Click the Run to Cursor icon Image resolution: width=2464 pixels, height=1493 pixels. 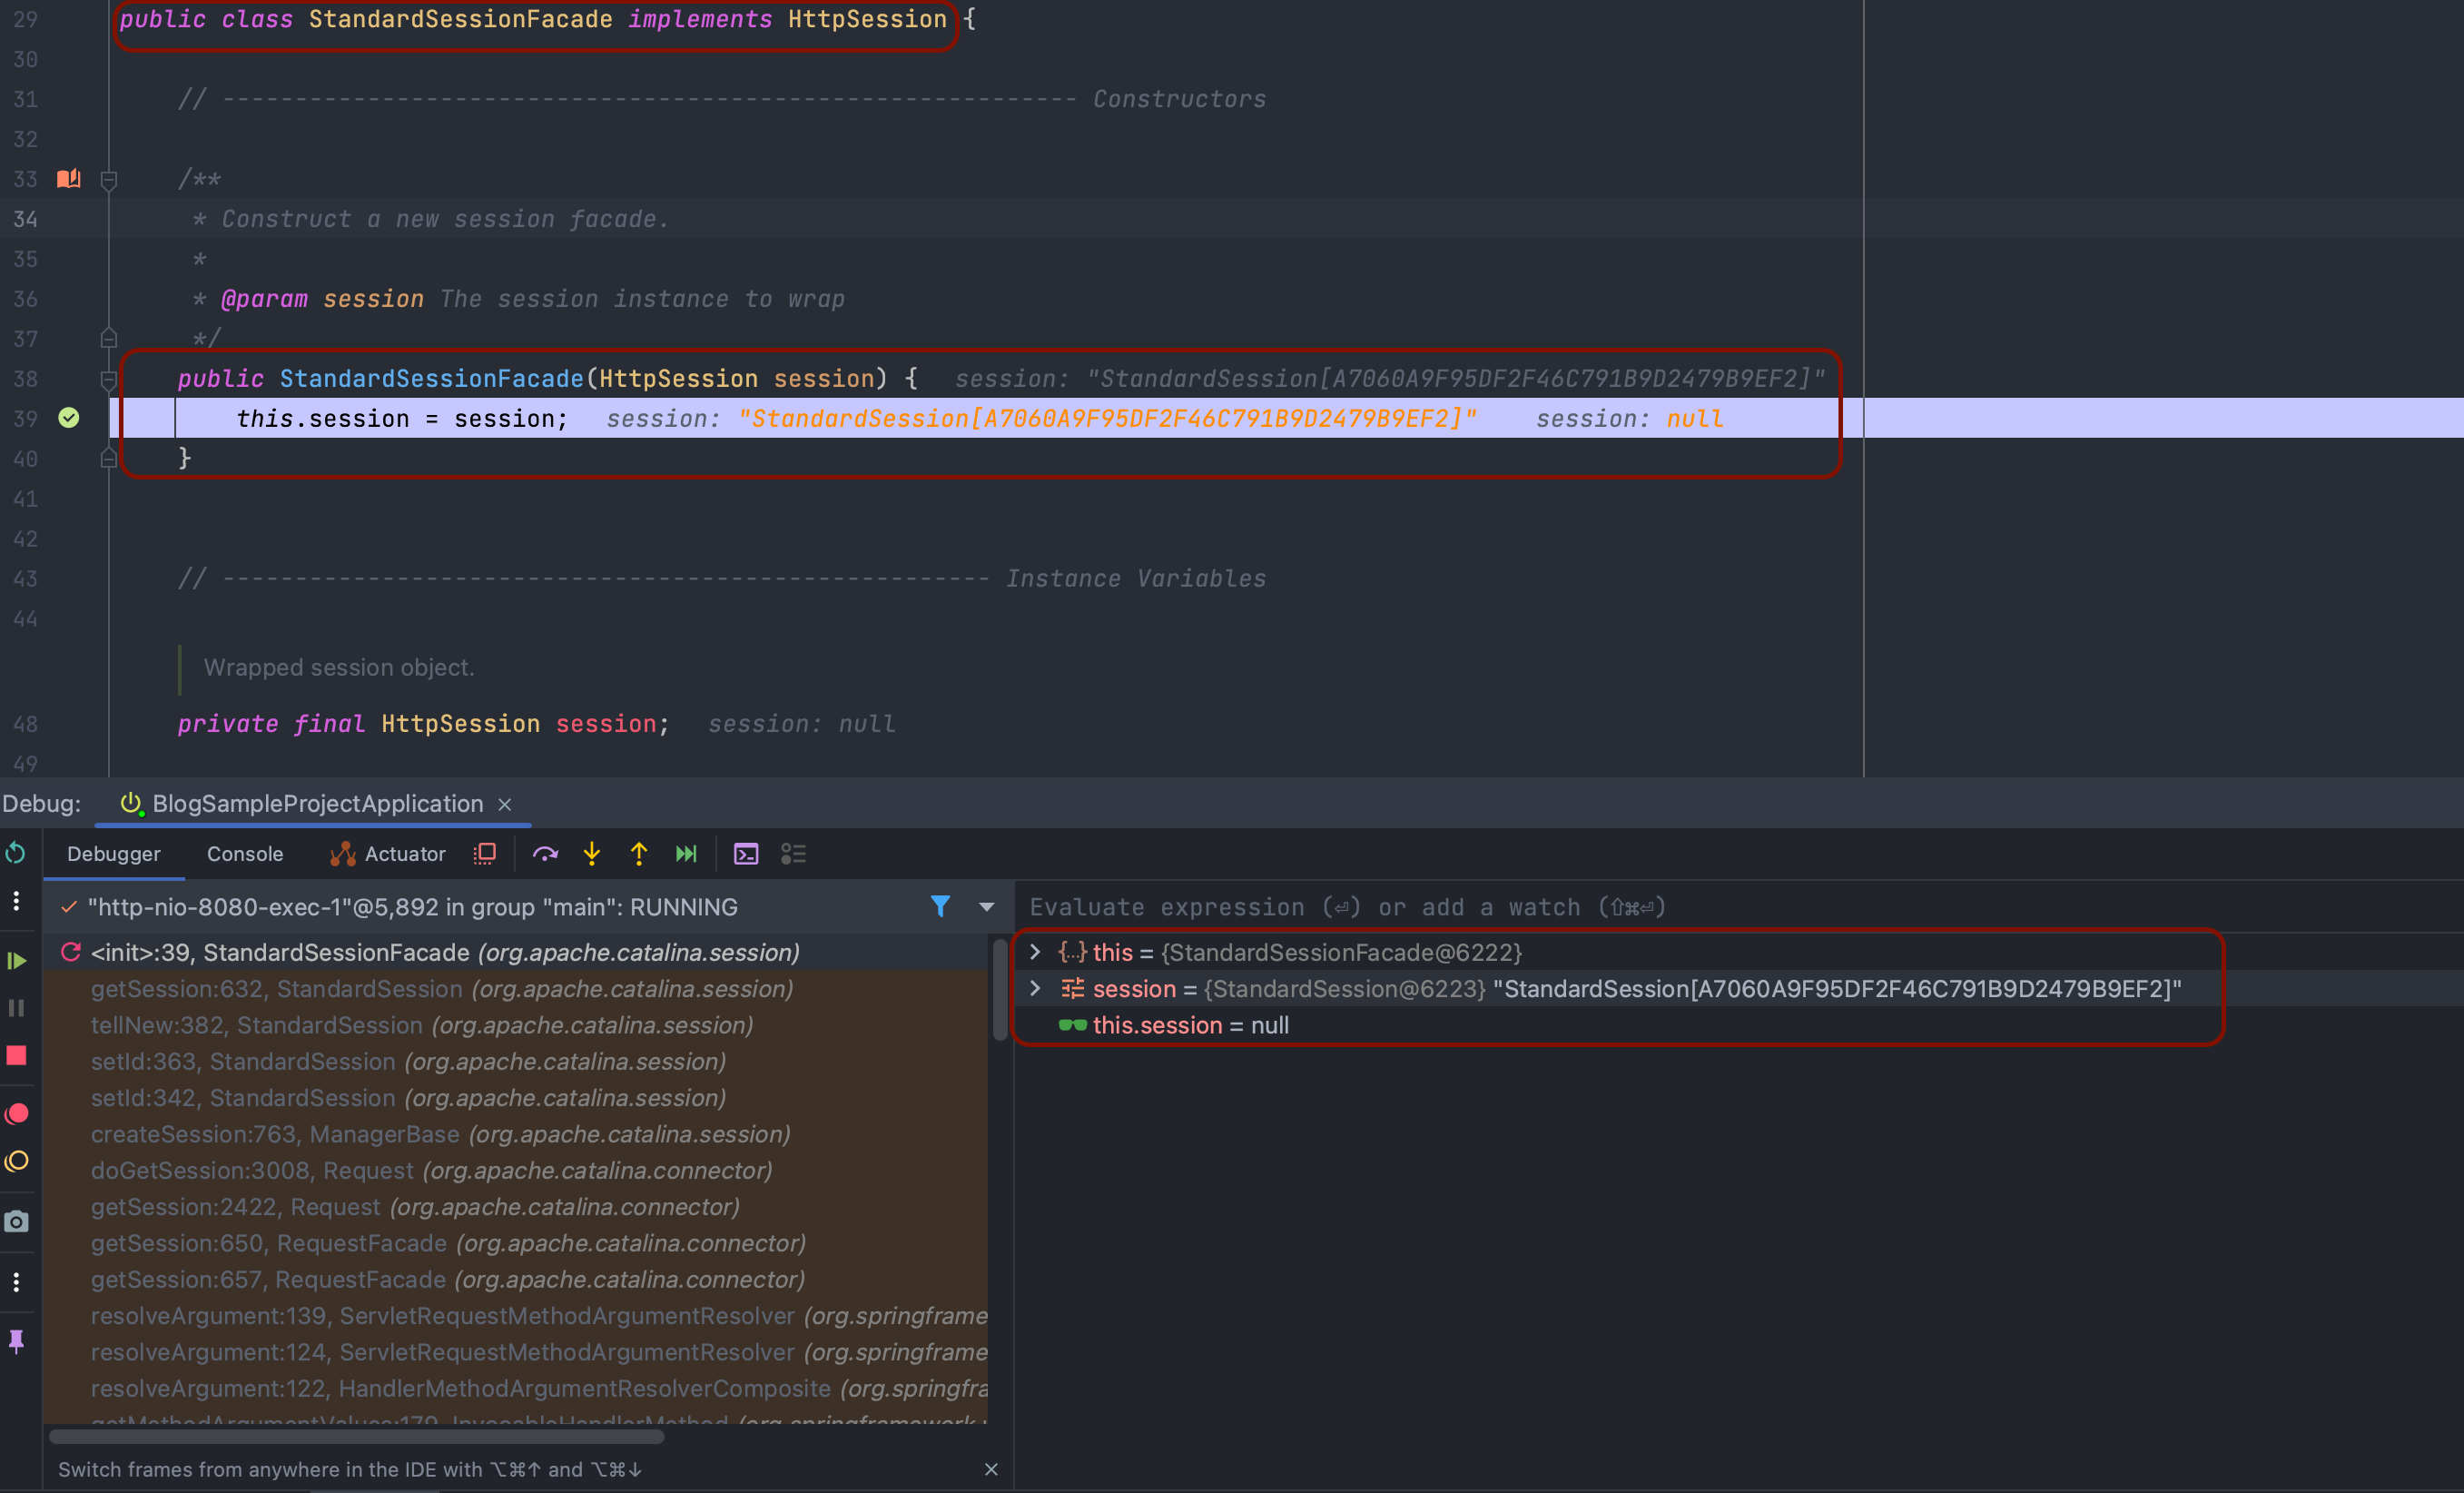(686, 854)
